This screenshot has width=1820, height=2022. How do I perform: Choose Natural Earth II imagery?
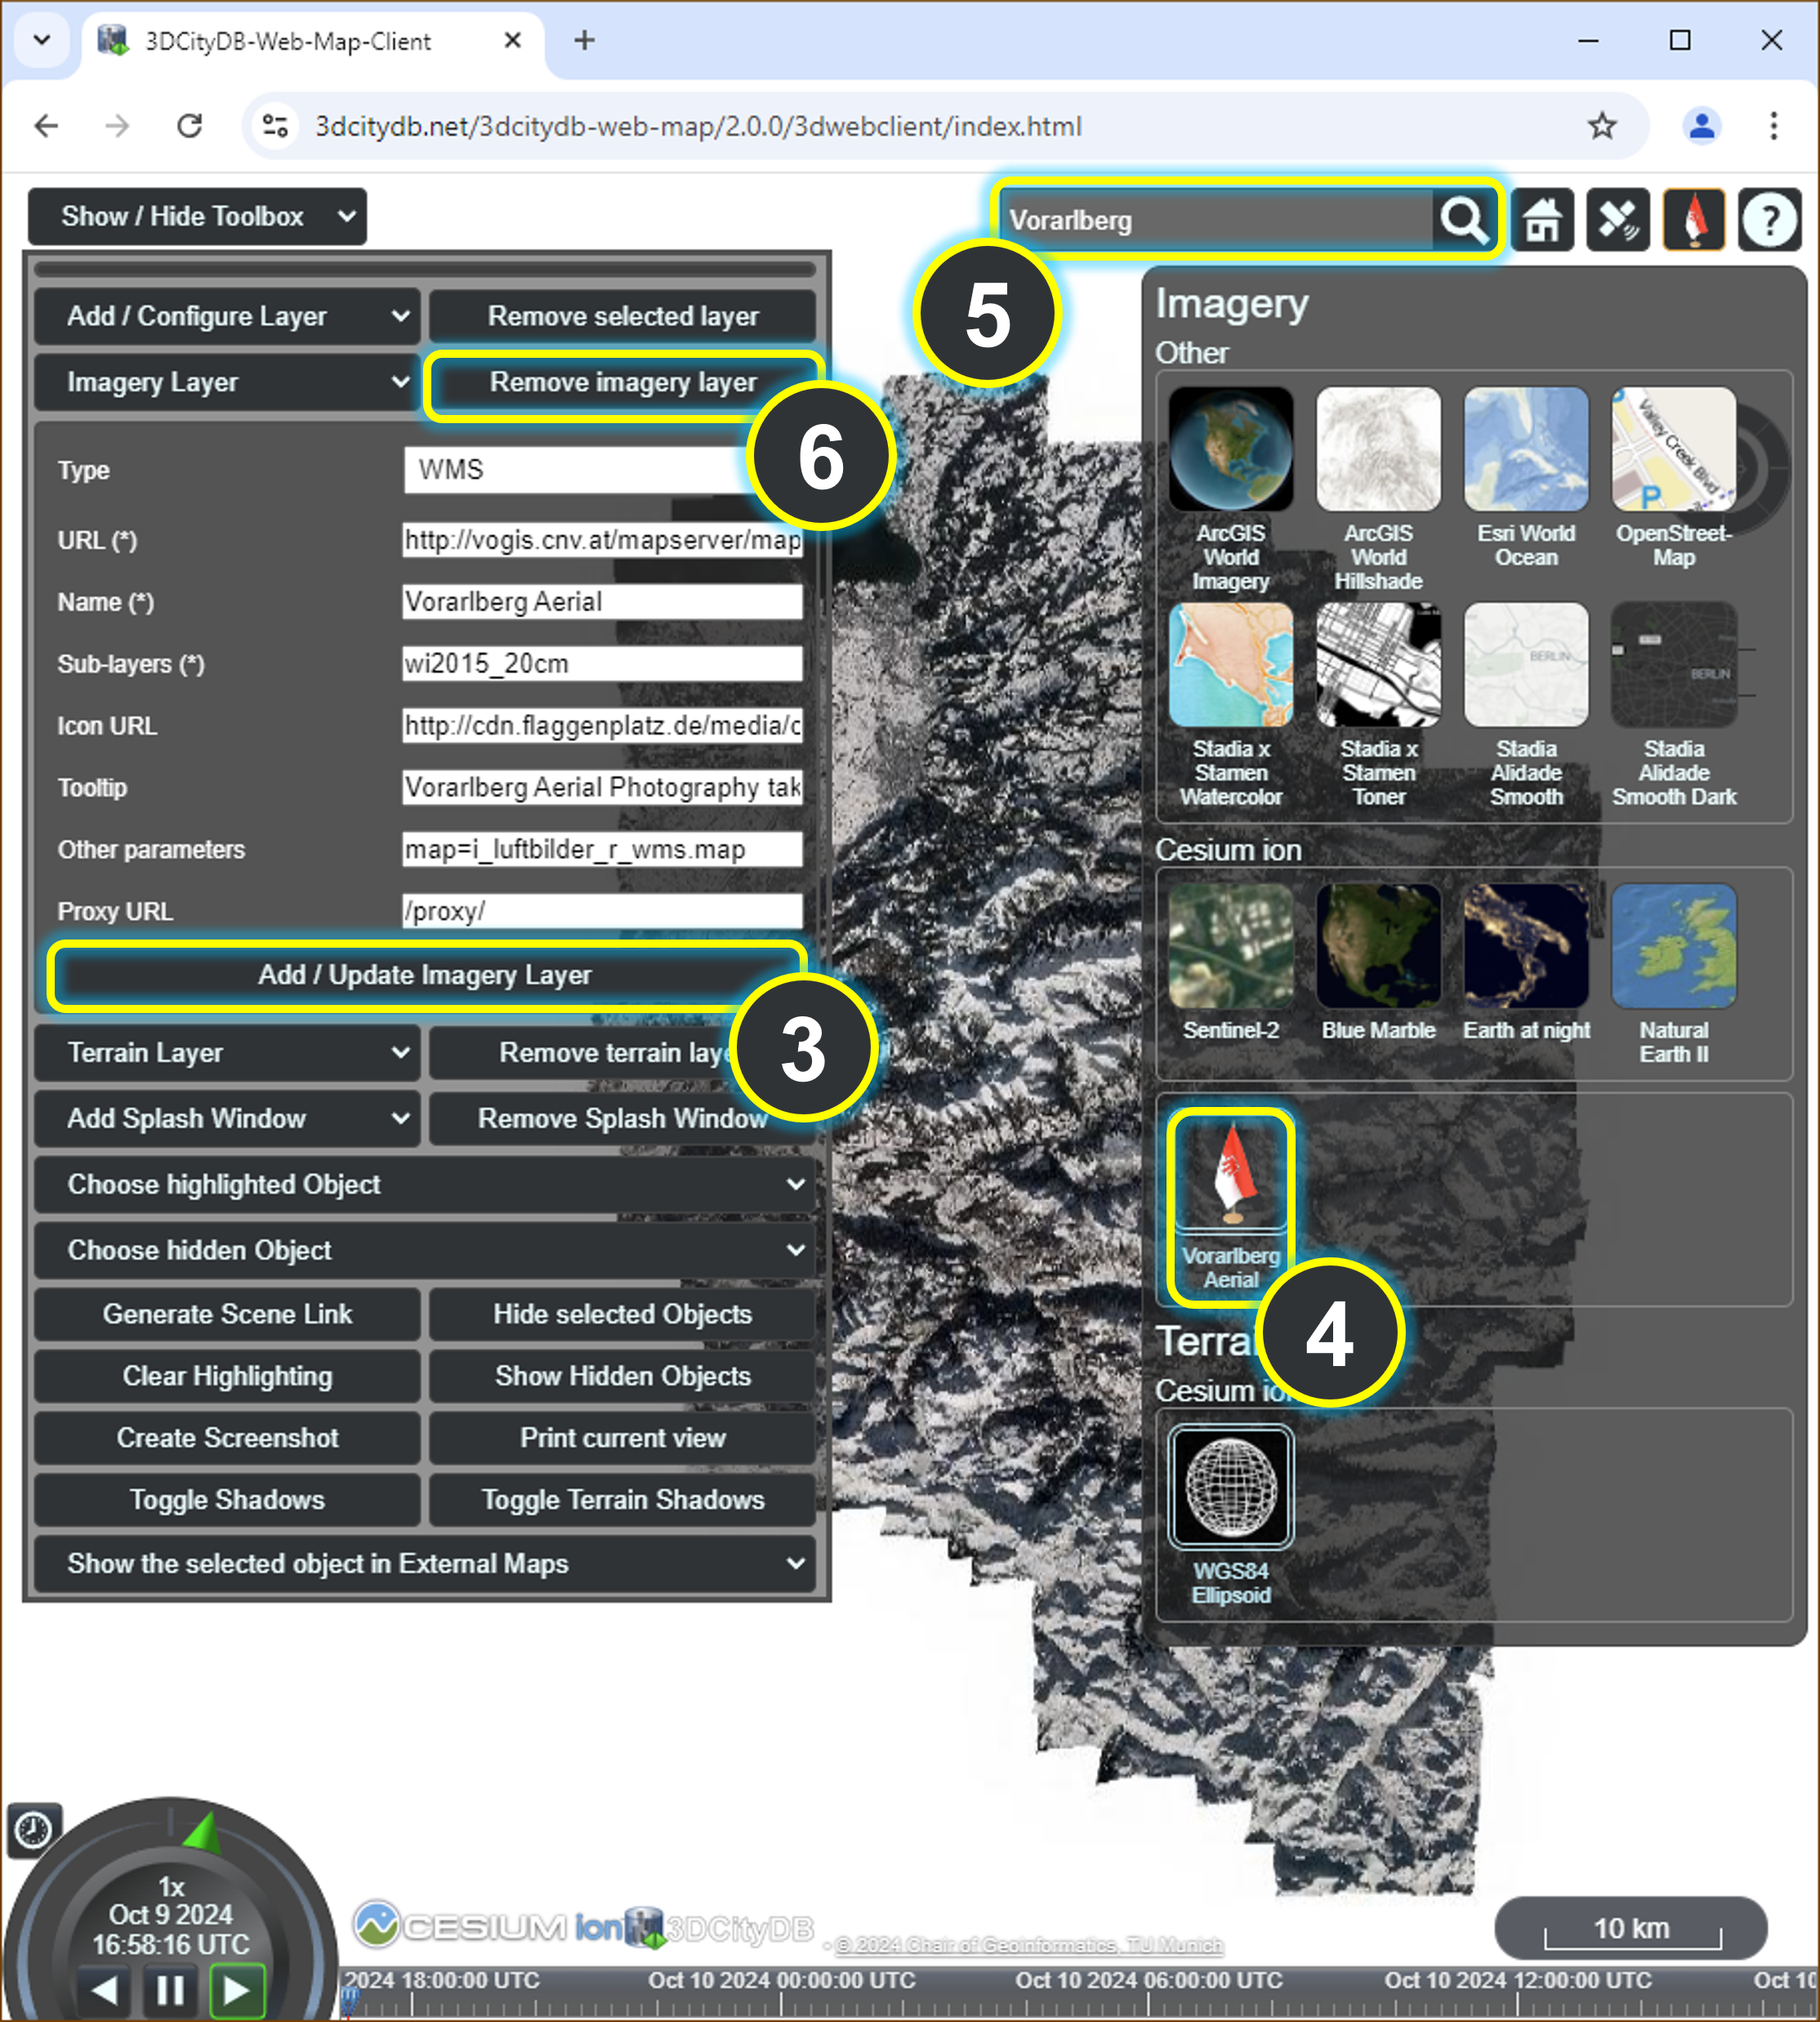point(1674,946)
